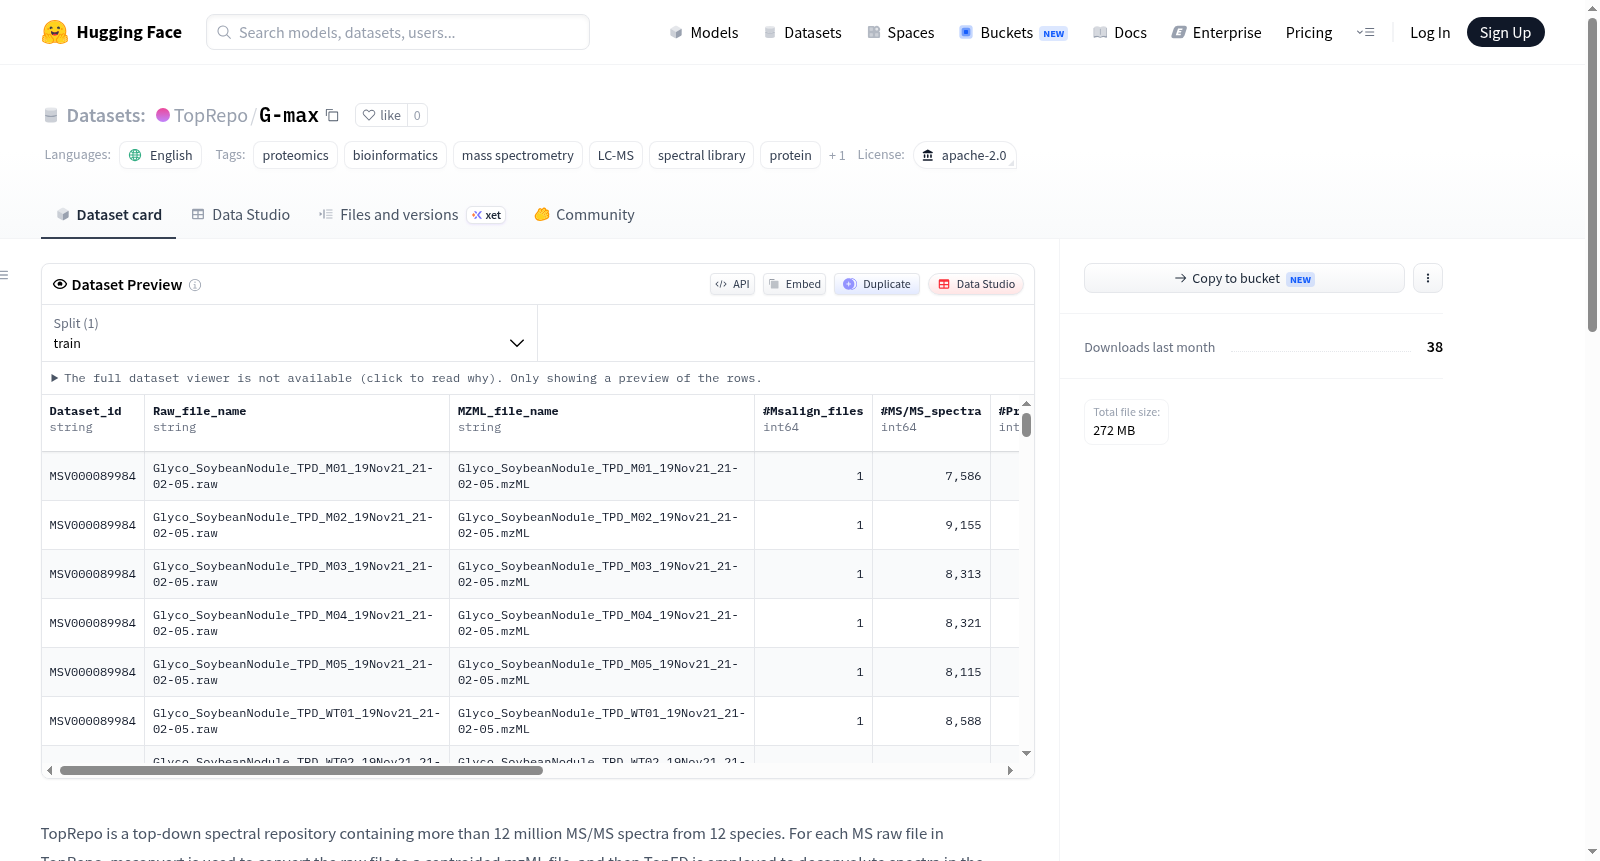Image resolution: width=1600 pixels, height=861 pixels.
Task: Select the protein tag
Action: point(791,155)
